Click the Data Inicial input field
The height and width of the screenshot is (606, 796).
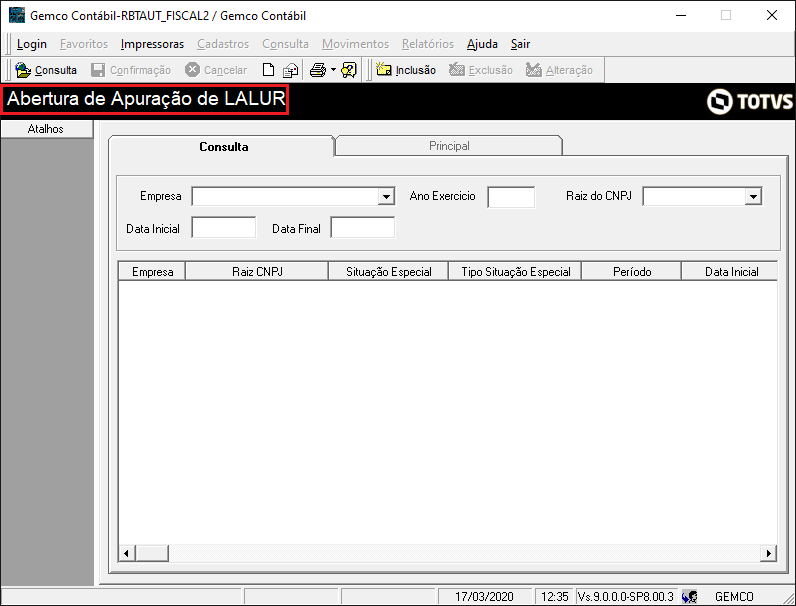224,227
